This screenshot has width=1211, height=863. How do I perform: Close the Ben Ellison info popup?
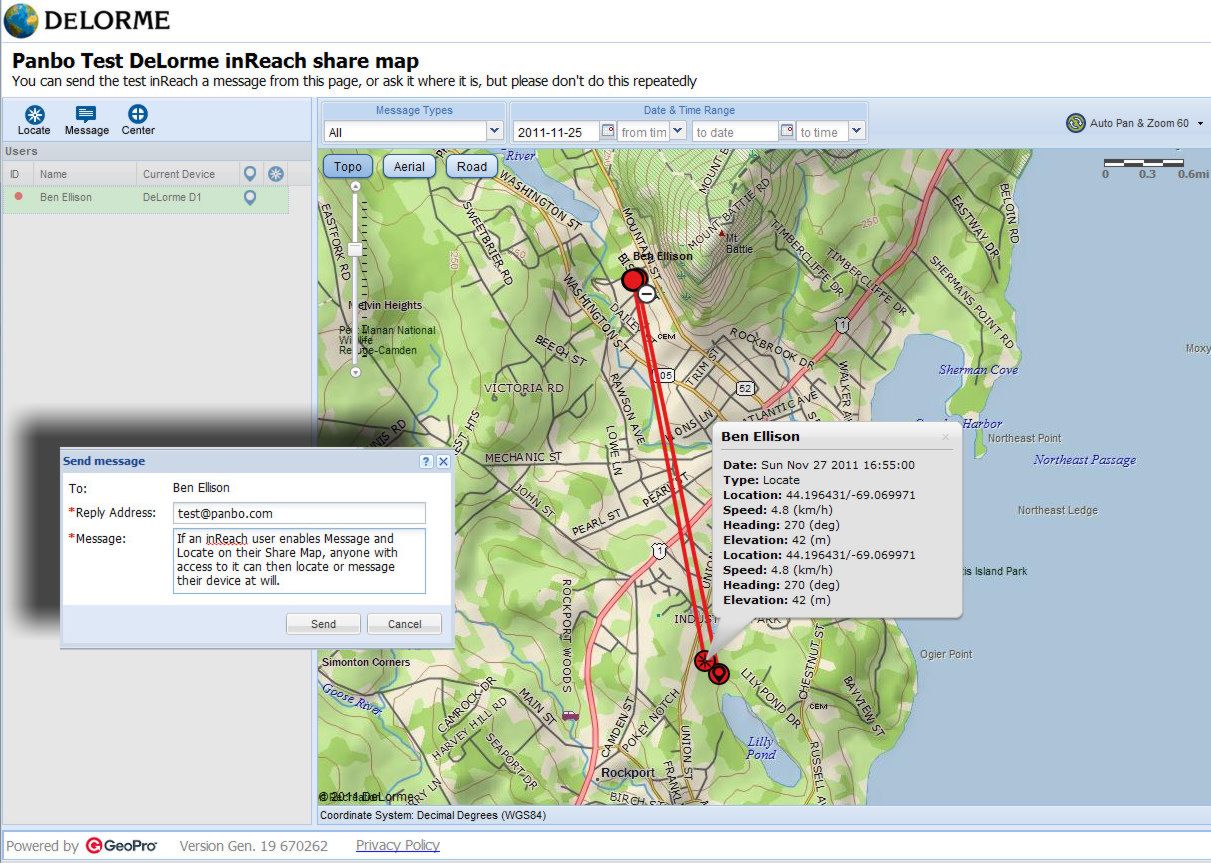coord(945,437)
